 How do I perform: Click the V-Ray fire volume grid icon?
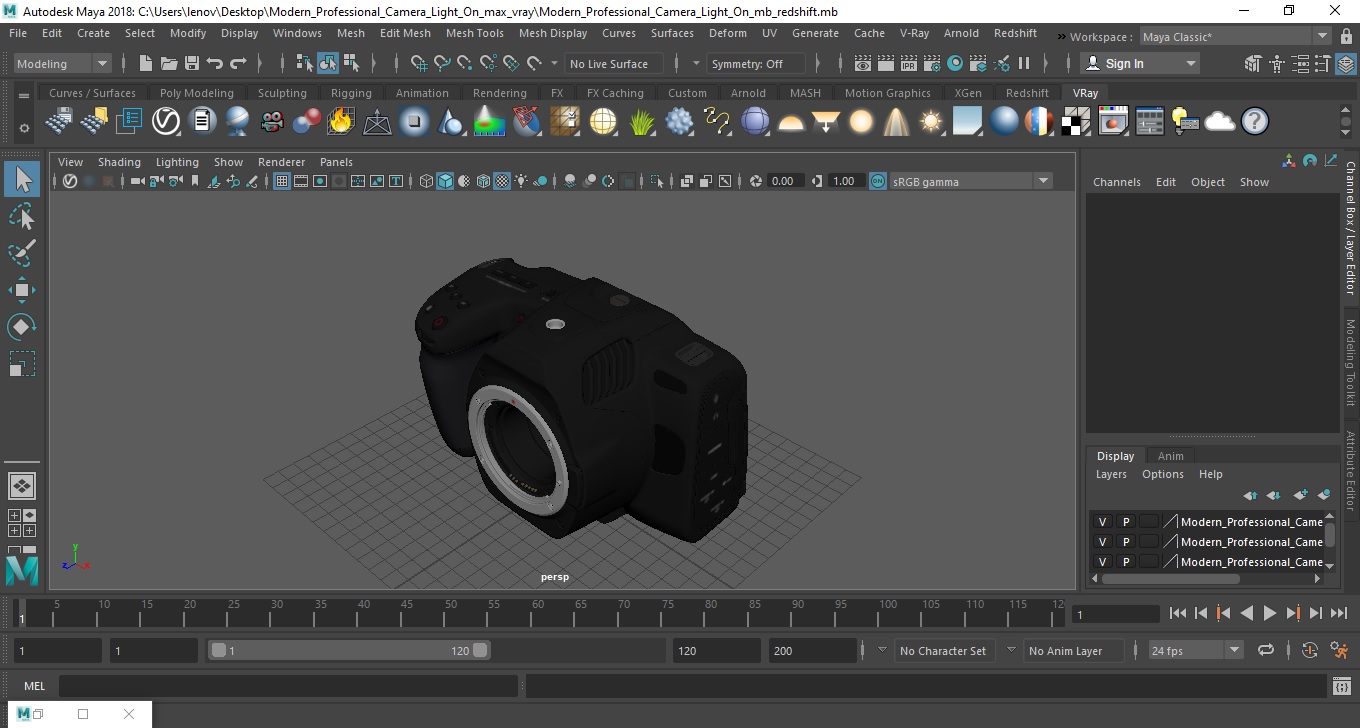point(341,122)
